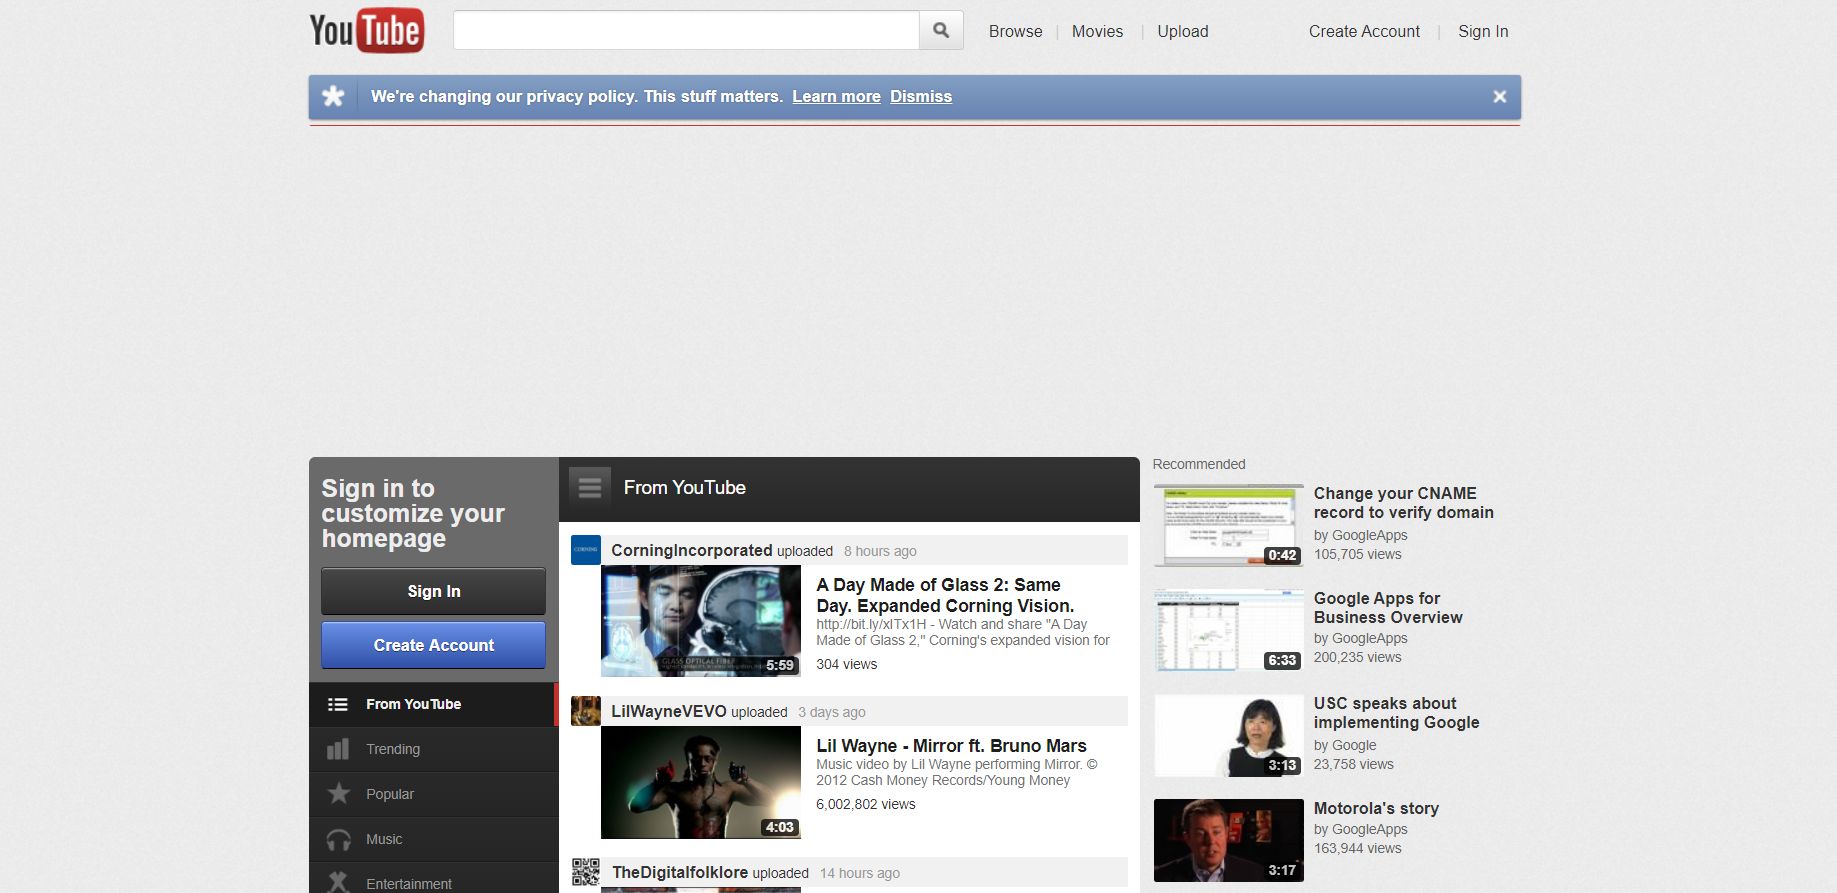1837x893 pixels.
Task: Go to the Upload page
Action: coord(1183,31)
